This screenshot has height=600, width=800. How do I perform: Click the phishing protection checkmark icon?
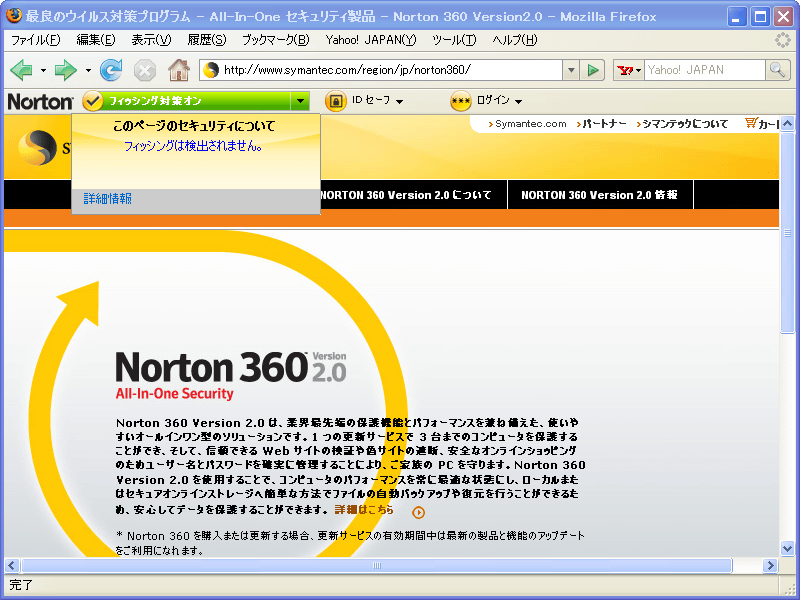[x=92, y=101]
